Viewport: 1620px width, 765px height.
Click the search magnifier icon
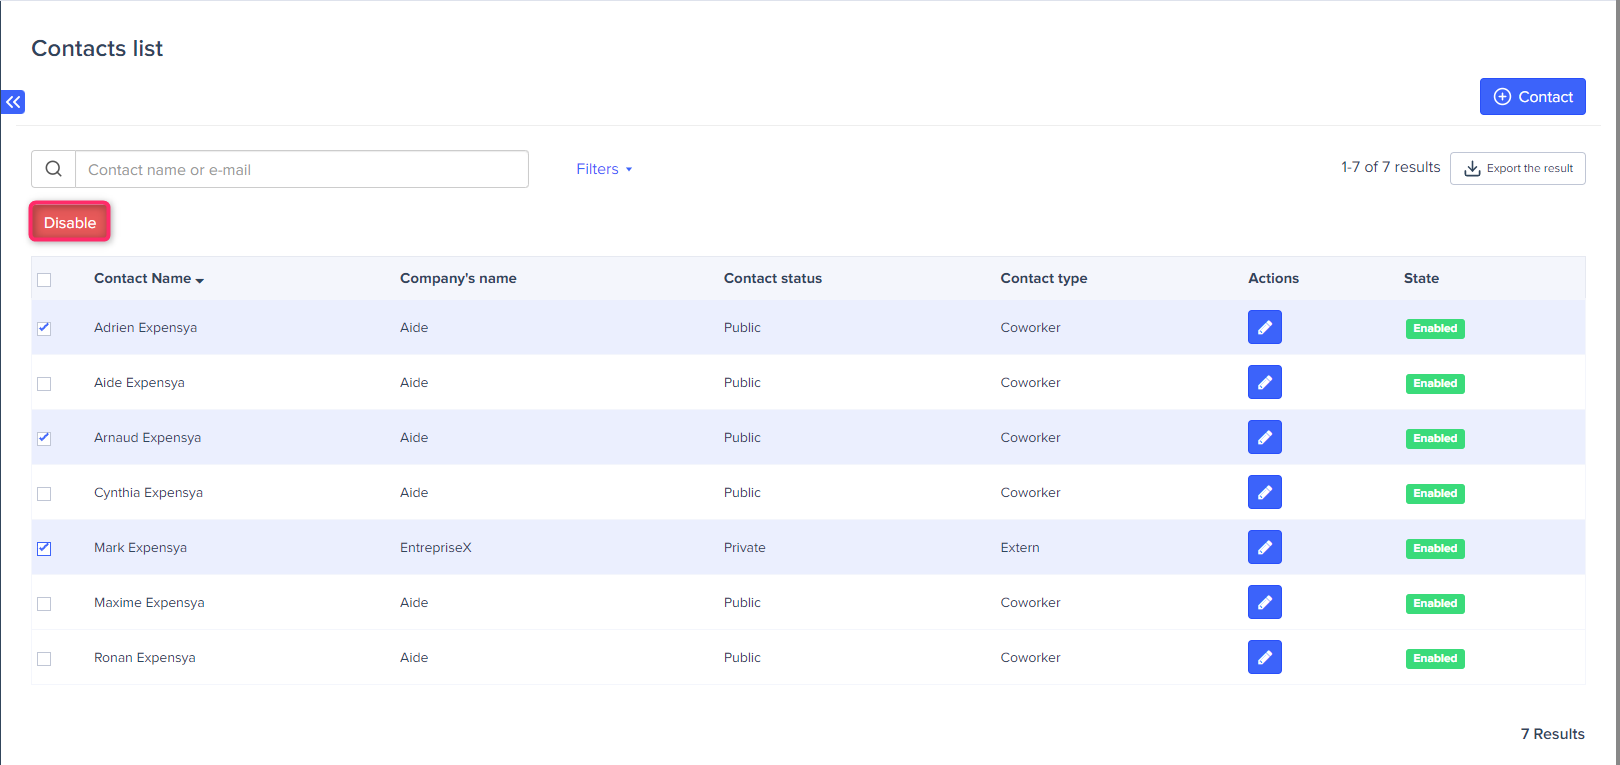tap(54, 169)
